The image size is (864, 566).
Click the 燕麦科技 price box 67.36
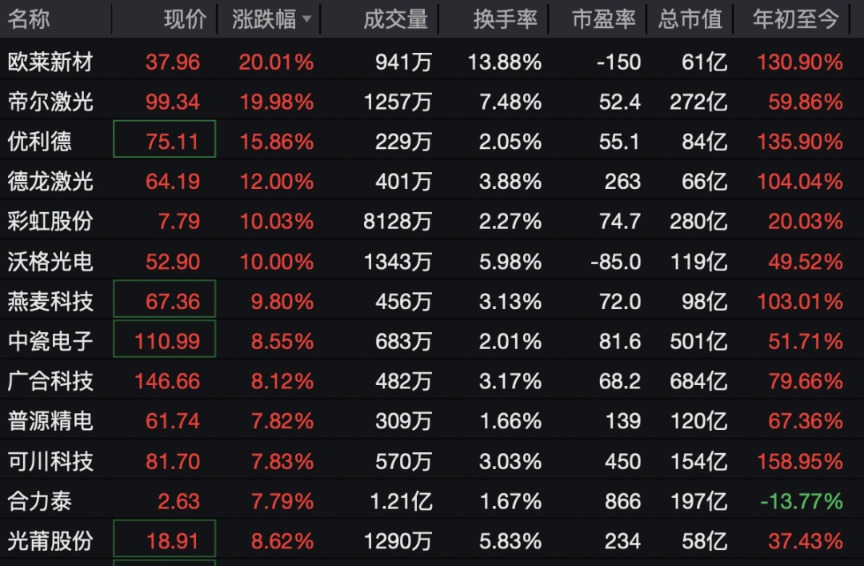point(165,301)
